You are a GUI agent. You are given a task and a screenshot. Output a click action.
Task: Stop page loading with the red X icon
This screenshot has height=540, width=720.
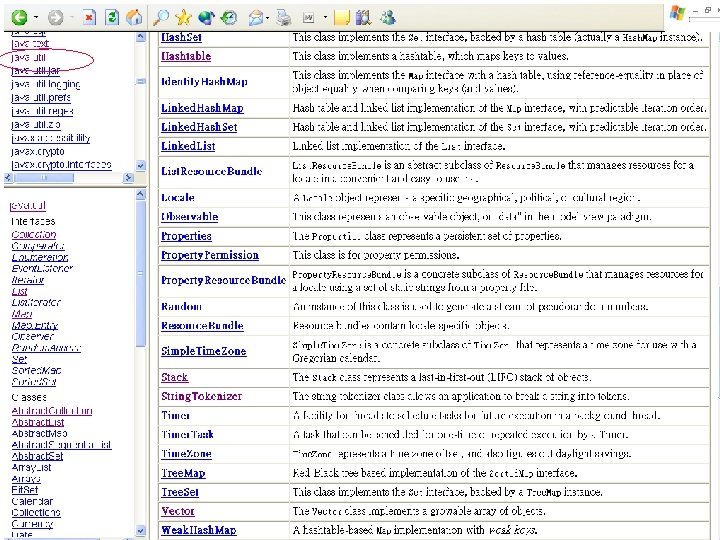90,17
